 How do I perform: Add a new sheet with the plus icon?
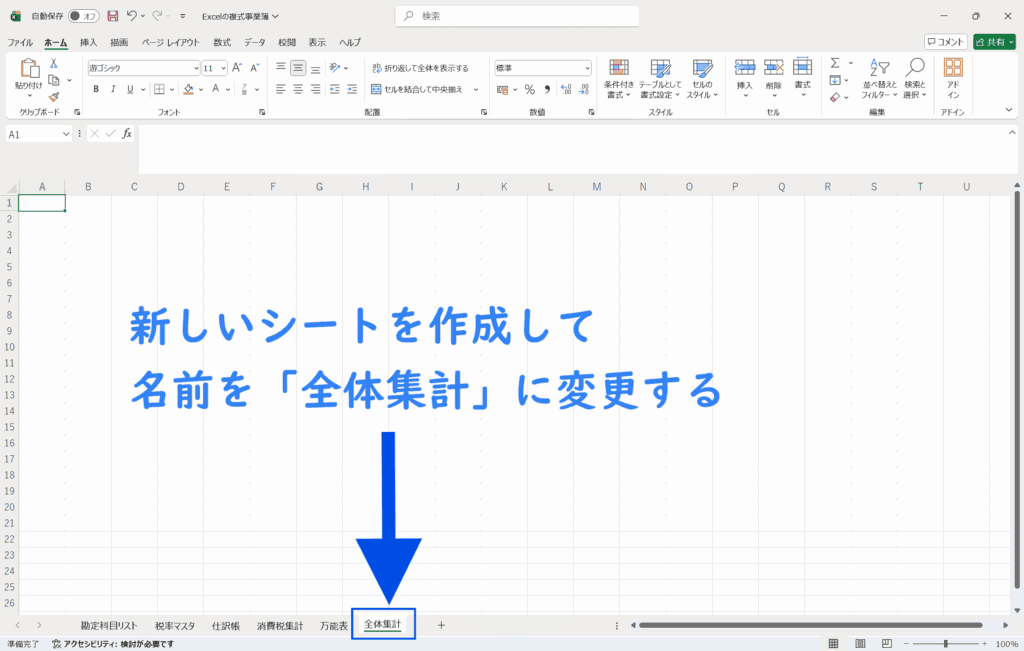pyautogui.click(x=441, y=625)
